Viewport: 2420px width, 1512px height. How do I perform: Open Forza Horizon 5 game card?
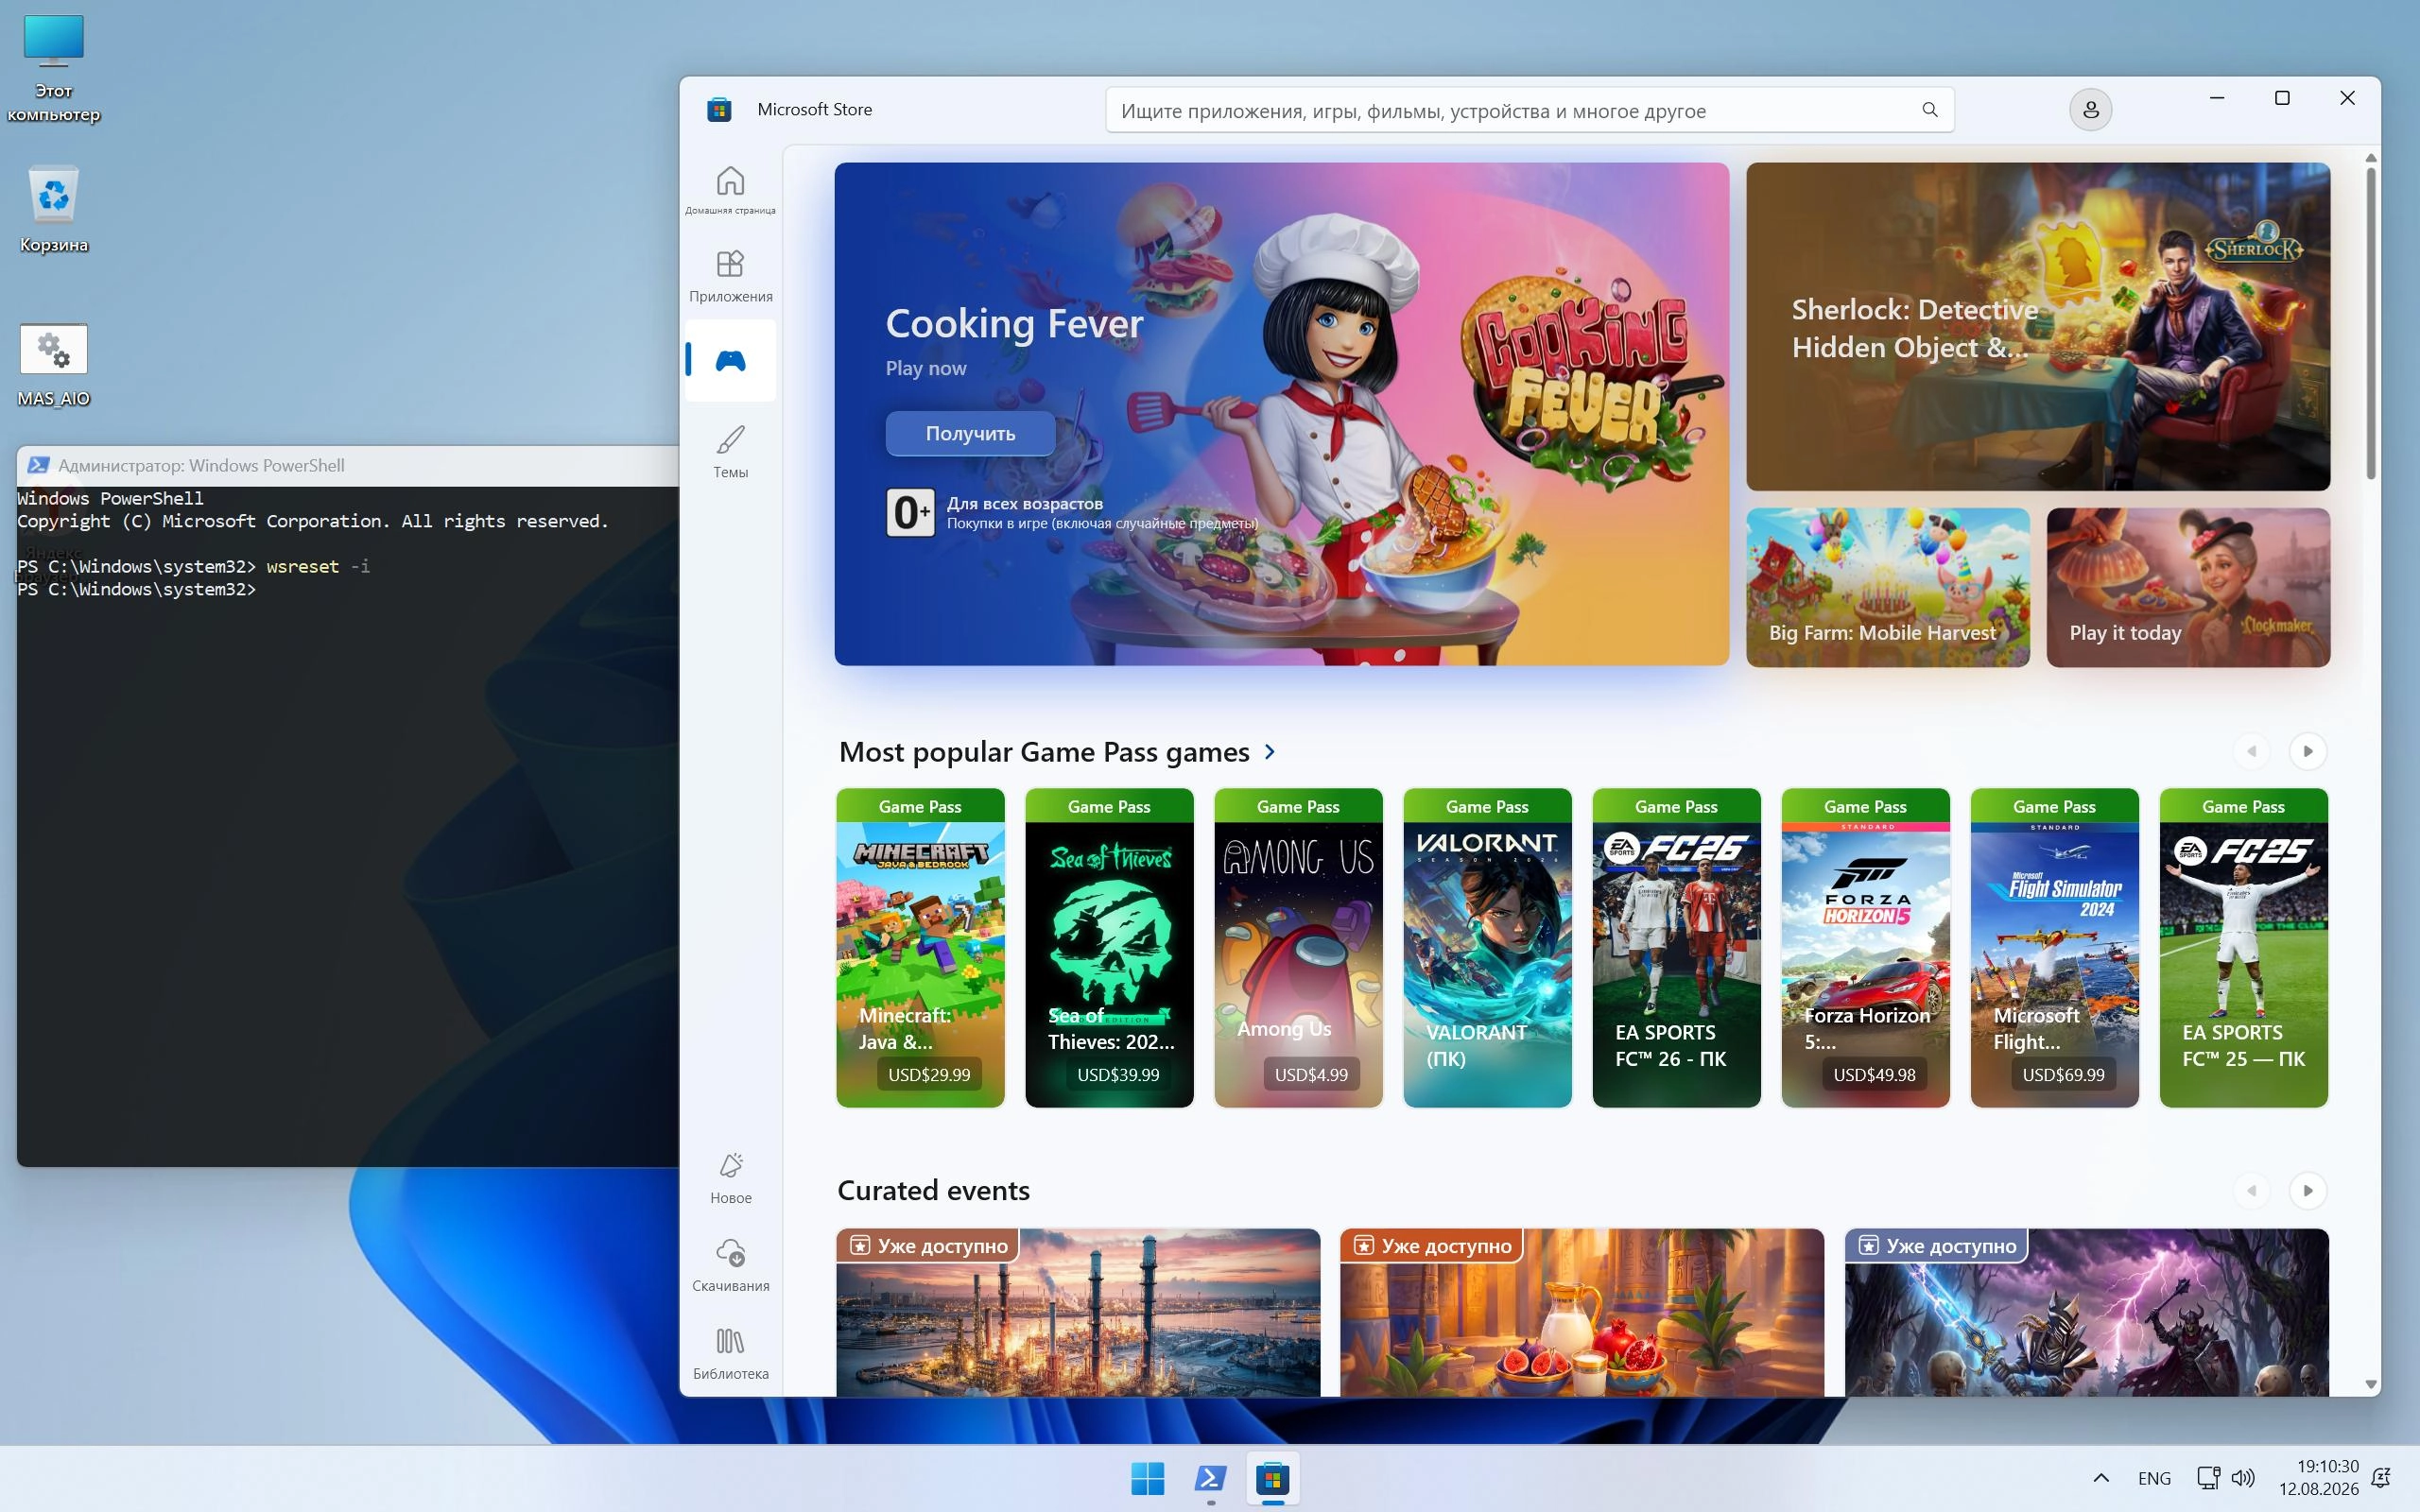pyautogui.click(x=1865, y=947)
